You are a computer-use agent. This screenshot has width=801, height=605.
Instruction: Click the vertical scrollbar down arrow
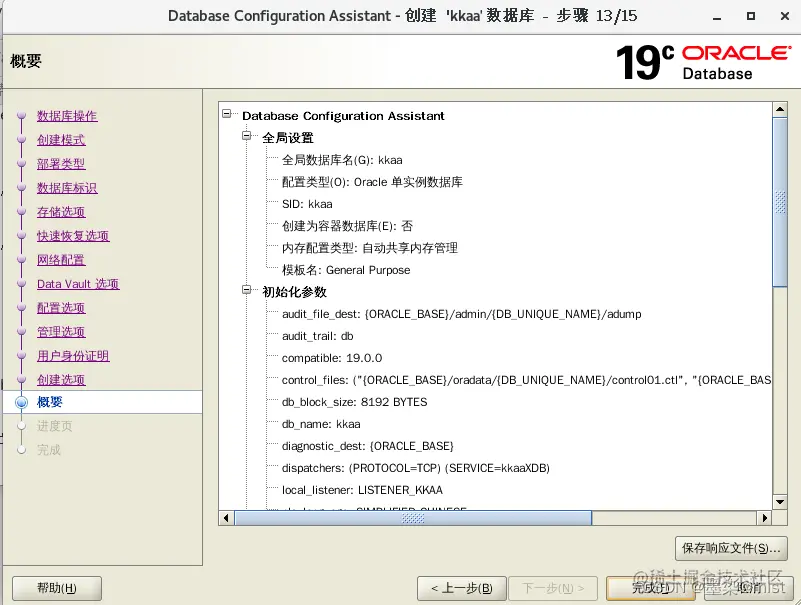click(x=780, y=502)
